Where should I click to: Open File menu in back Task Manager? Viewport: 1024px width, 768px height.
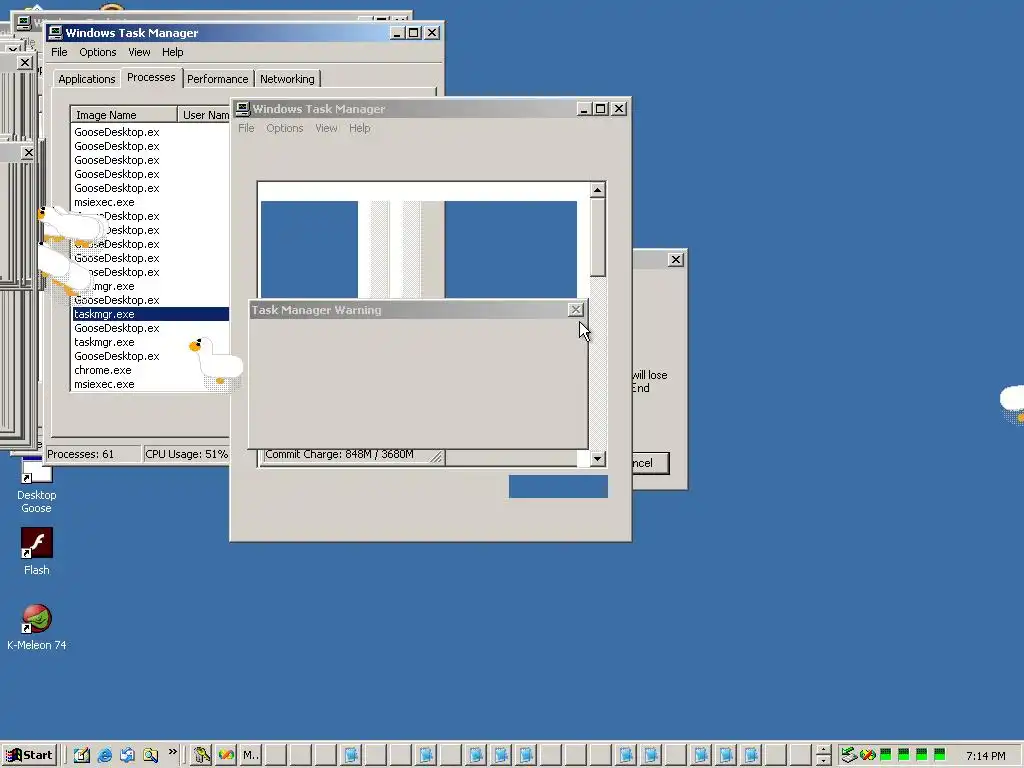point(59,52)
